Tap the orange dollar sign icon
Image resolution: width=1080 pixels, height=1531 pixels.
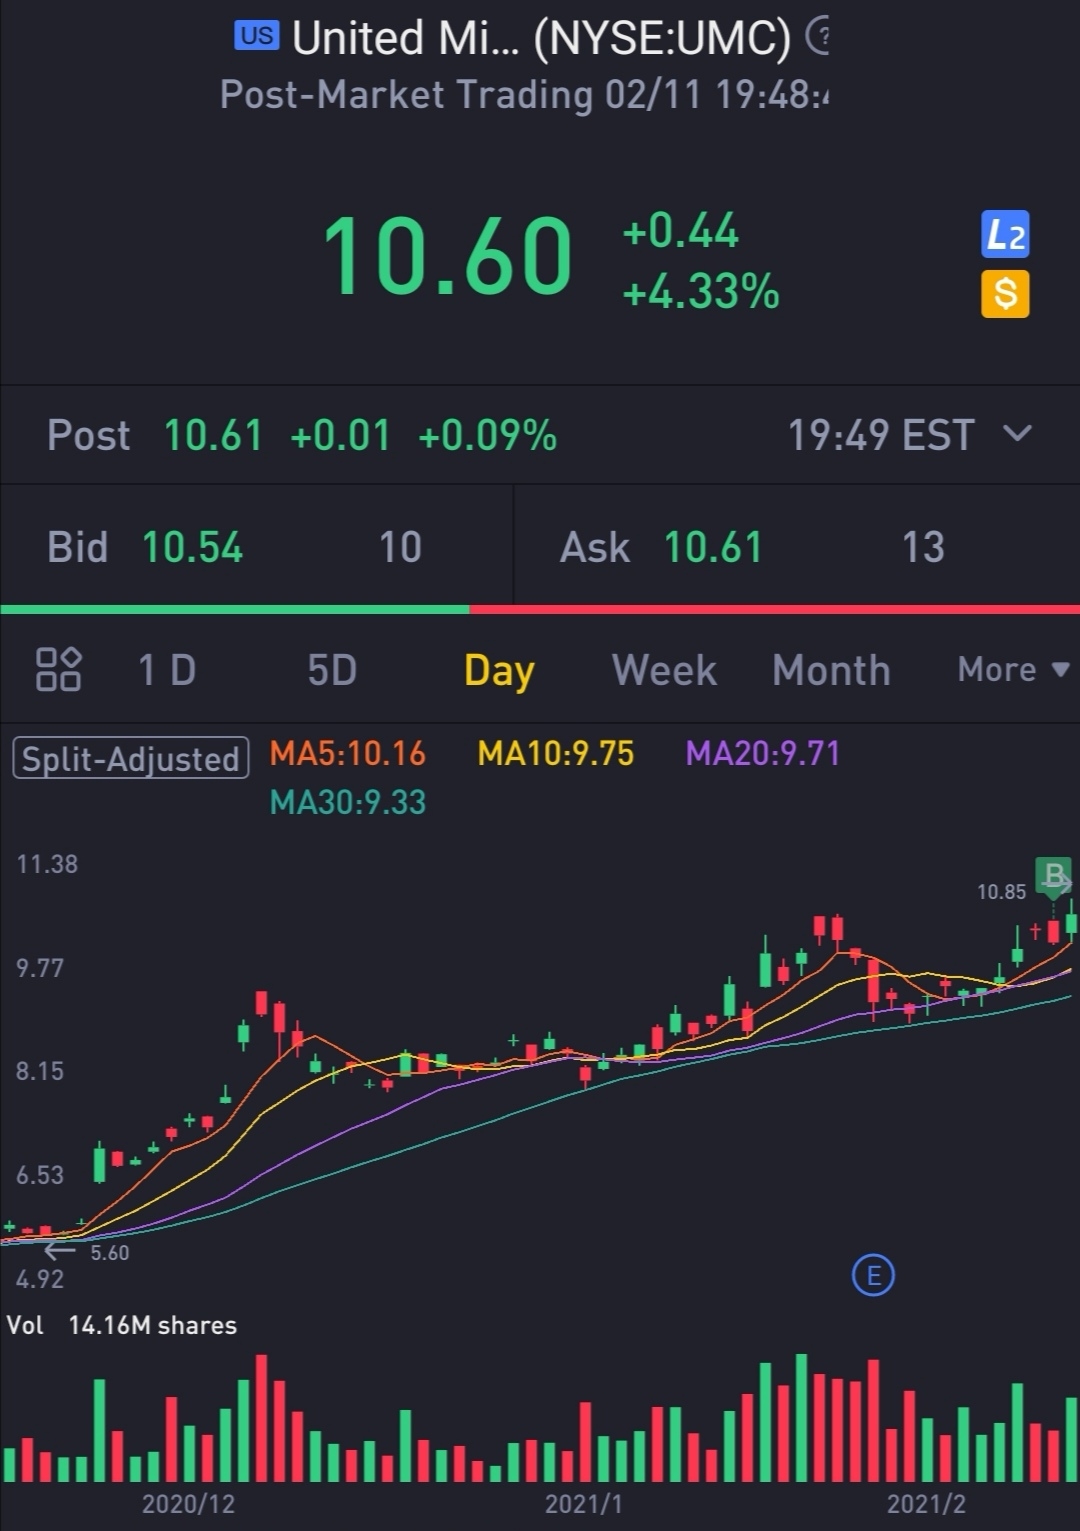(x=1005, y=294)
